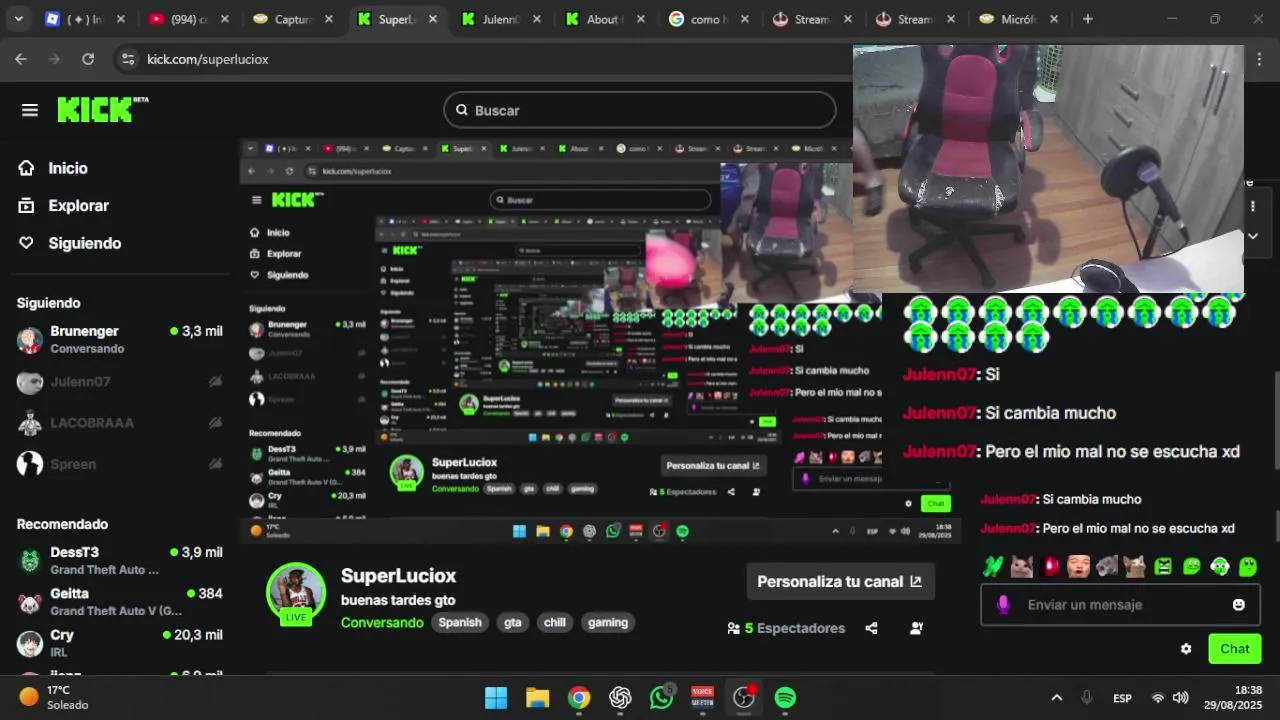Open chat settings gear

click(x=1186, y=648)
